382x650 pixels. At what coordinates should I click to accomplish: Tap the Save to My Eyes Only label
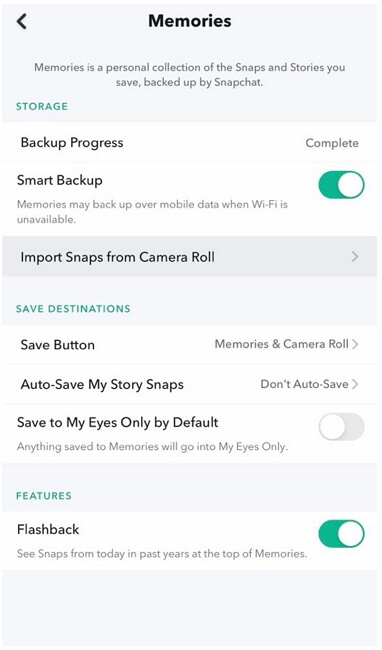coord(118,422)
